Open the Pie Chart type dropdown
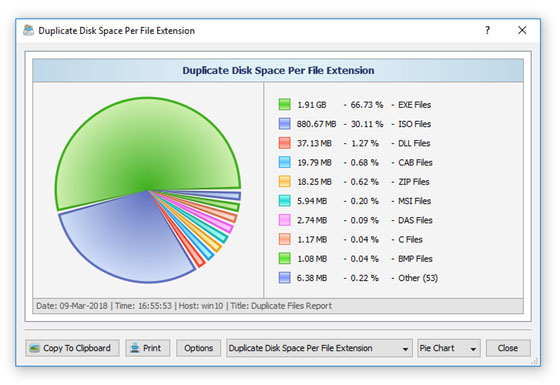560x385 pixels. tap(449, 348)
